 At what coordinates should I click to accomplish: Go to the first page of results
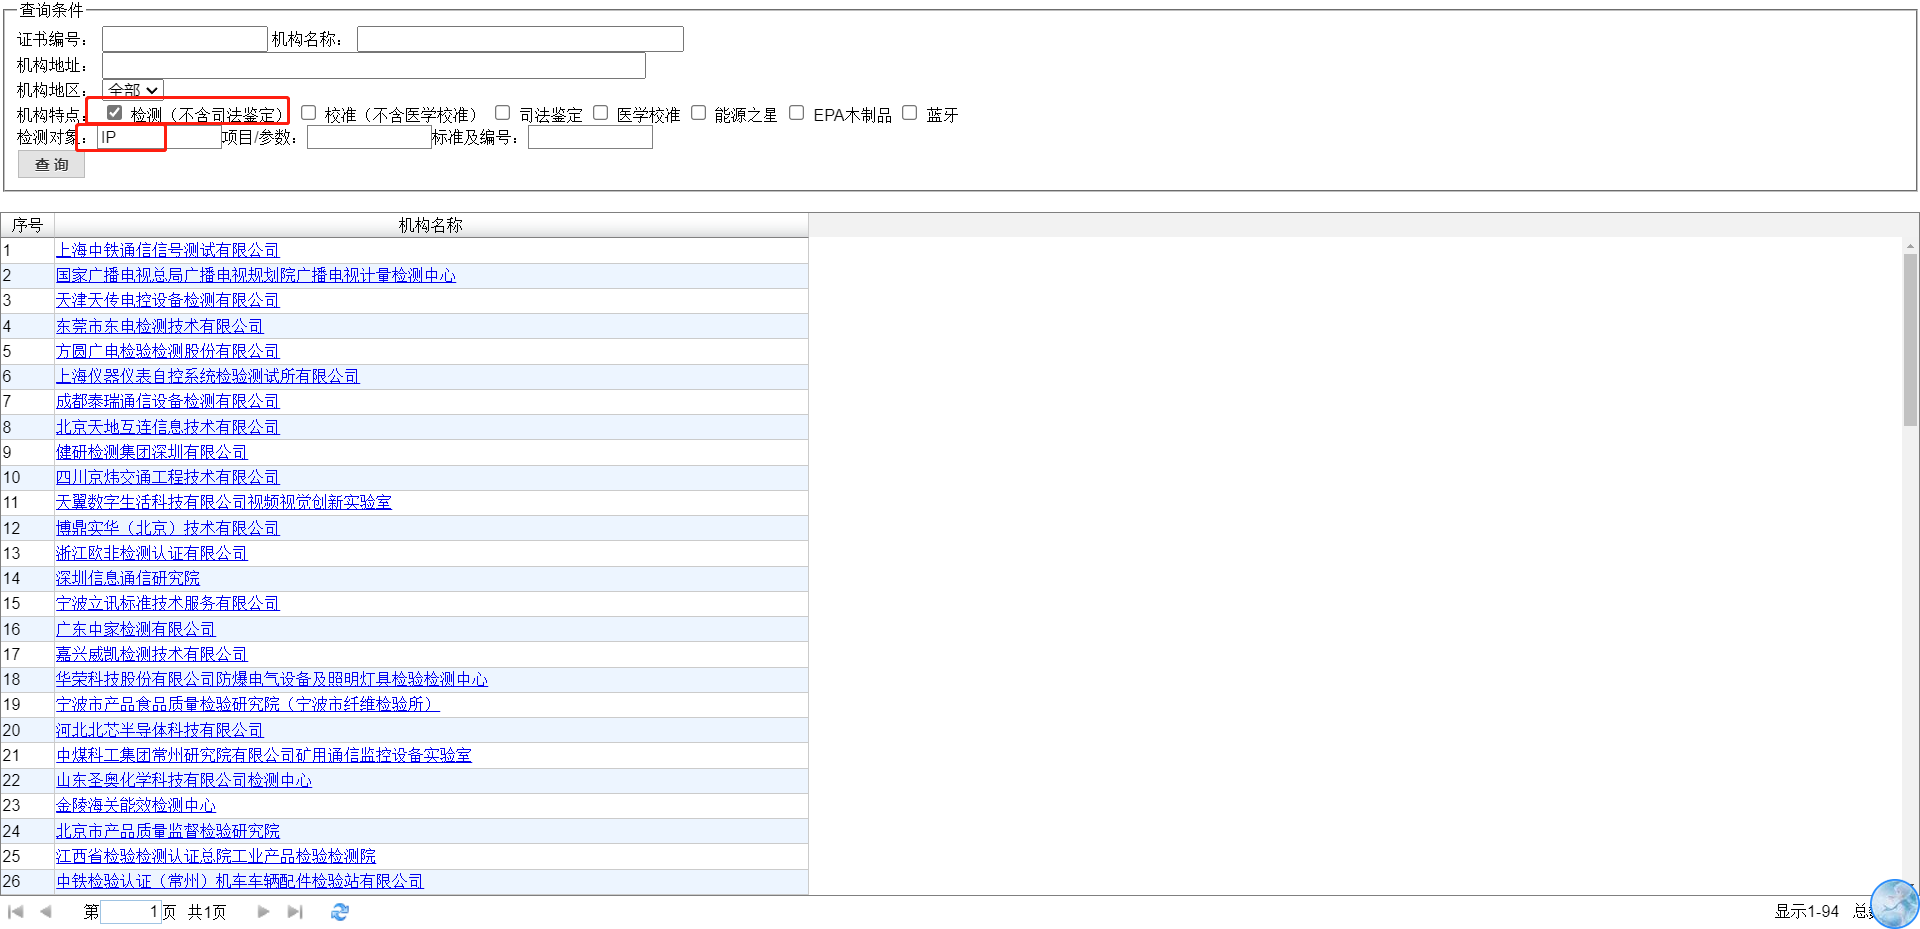15,912
